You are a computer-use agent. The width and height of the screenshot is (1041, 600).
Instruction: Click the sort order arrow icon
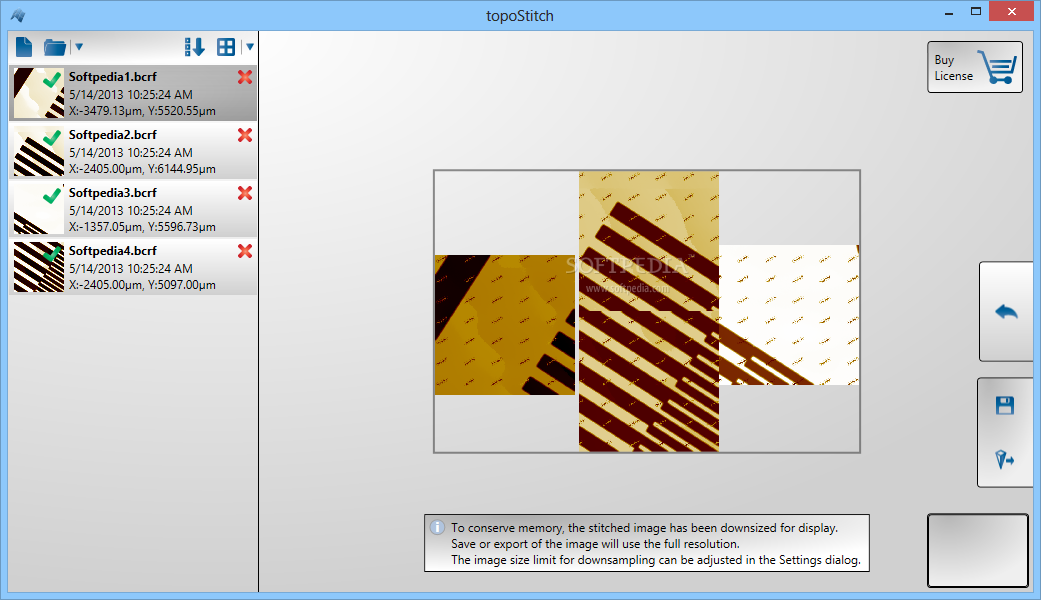coord(195,46)
